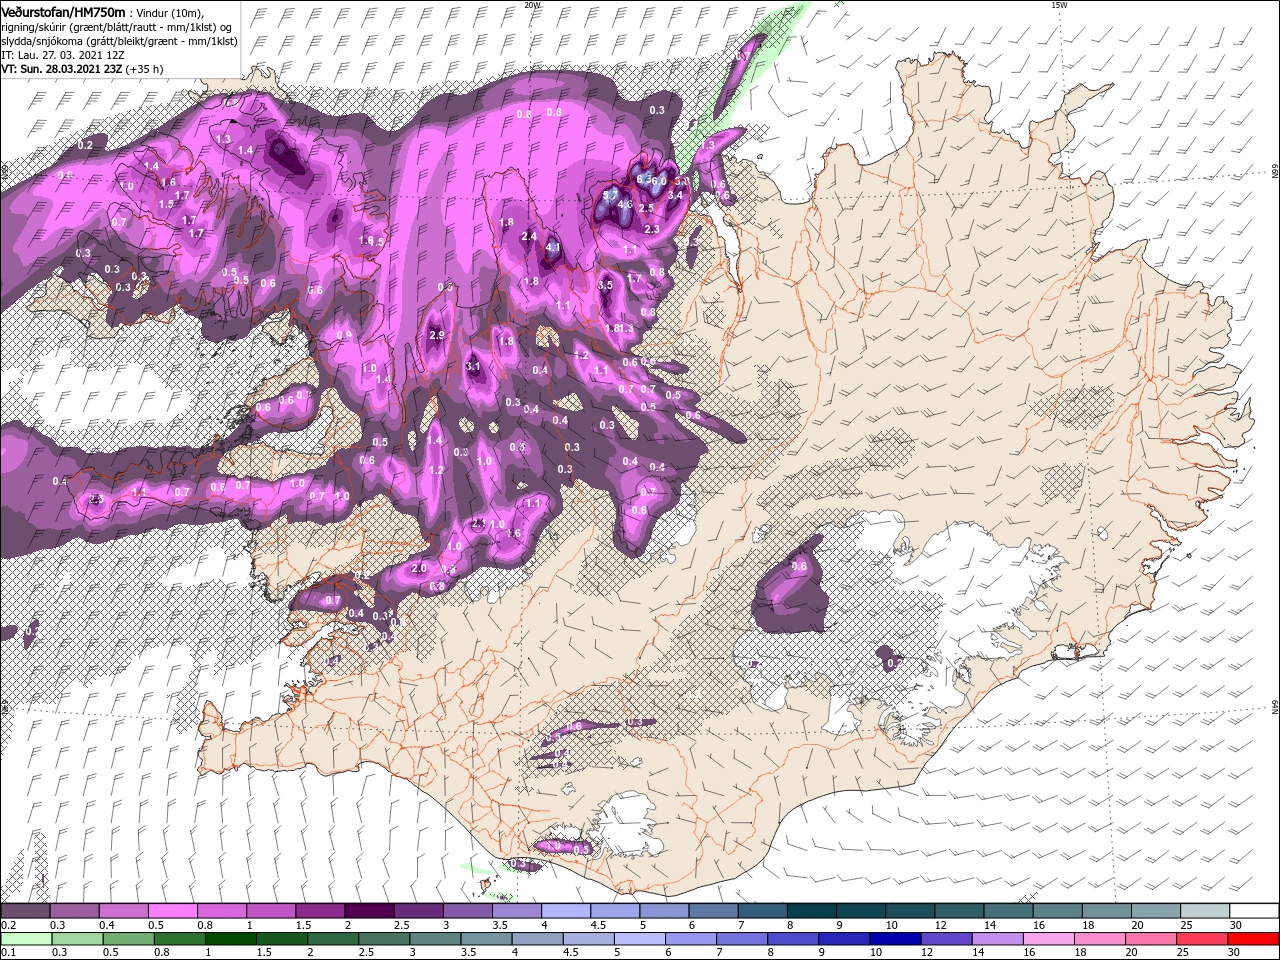Viewport: 1280px width, 960px height.
Task: Click the Veðurstofan/HM750m title text
Action: coord(63,11)
